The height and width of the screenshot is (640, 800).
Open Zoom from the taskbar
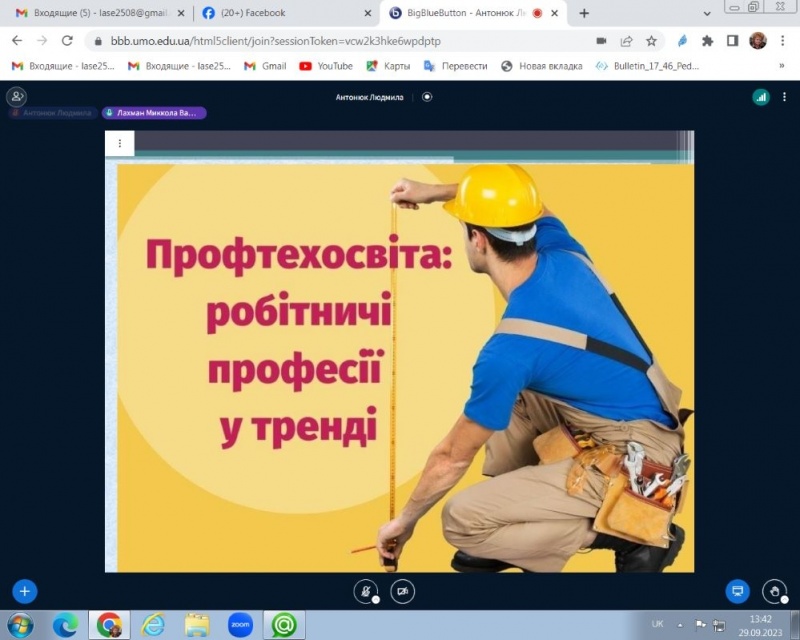coord(240,625)
